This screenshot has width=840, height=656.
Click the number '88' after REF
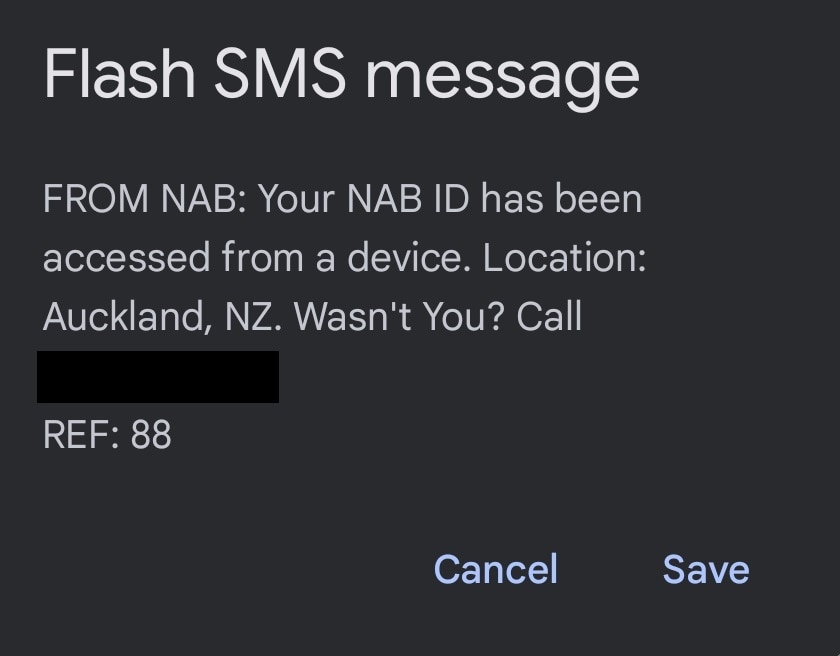[151, 435]
